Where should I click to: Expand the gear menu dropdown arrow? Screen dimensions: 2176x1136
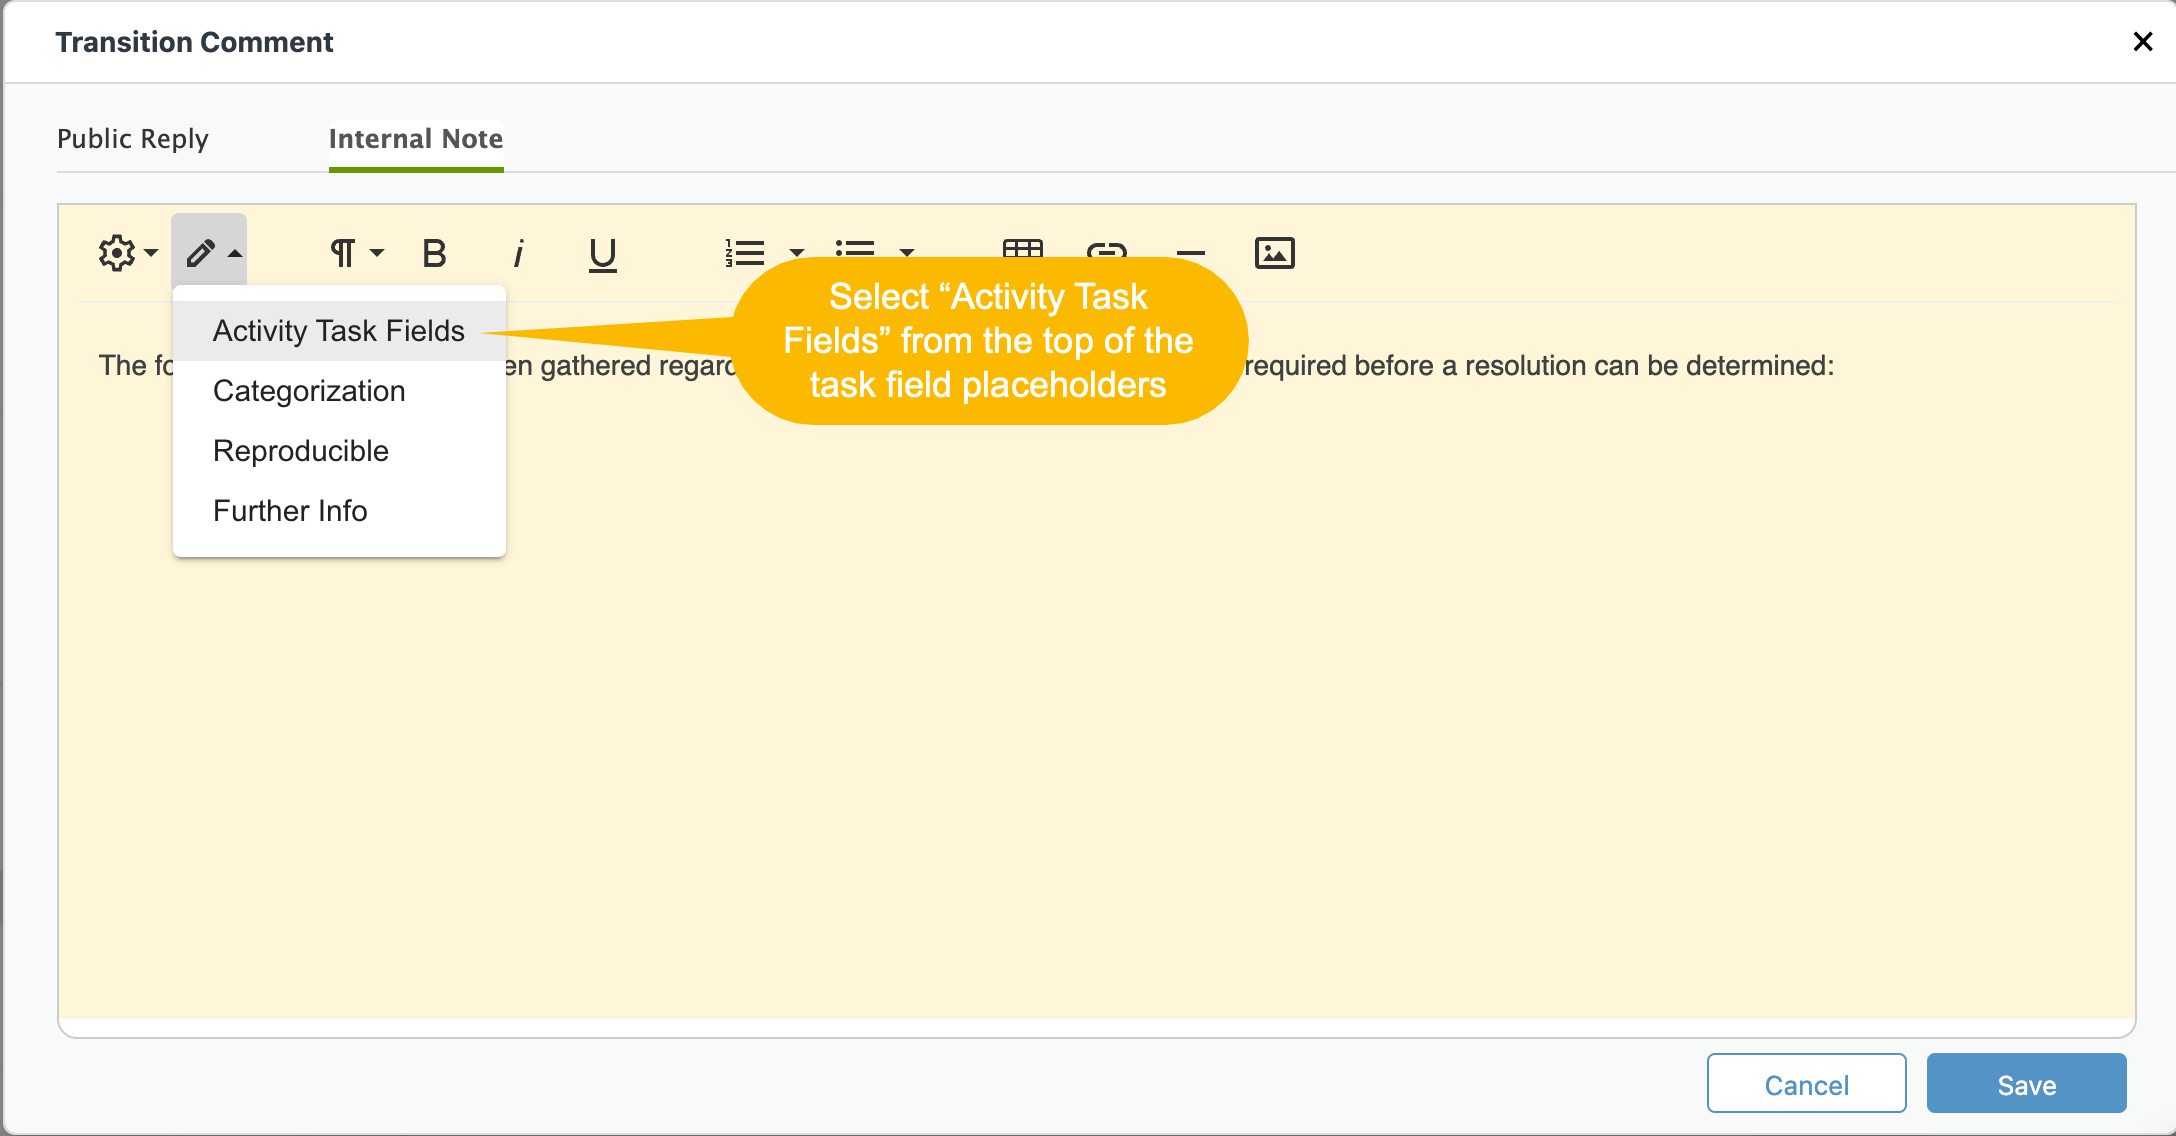(151, 253)
